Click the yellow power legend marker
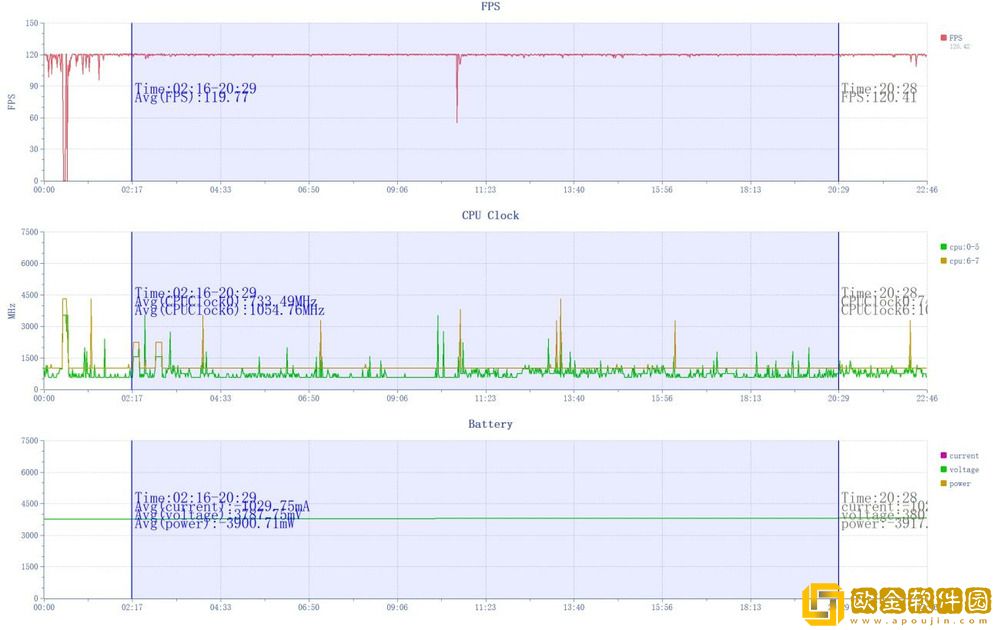This screenshot has height=630, width=1000. click(x=943, y=483)
